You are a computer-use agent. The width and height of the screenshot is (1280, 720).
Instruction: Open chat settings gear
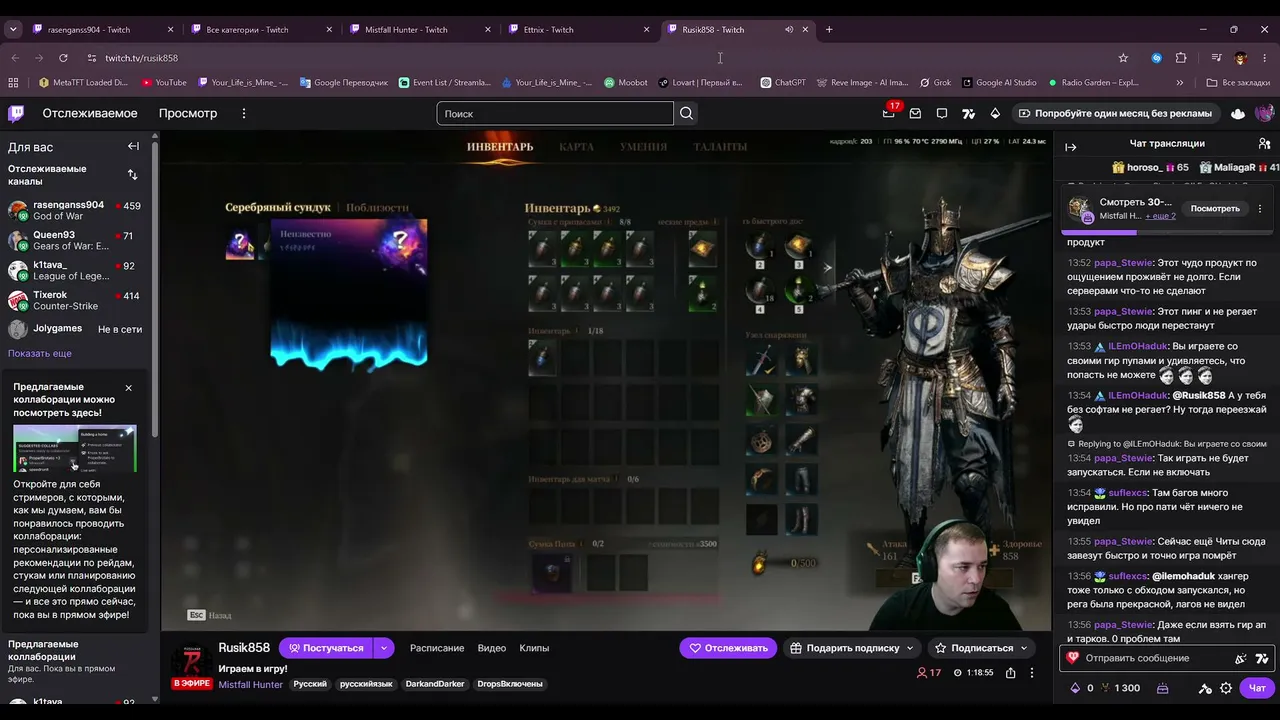(1226, 688)
